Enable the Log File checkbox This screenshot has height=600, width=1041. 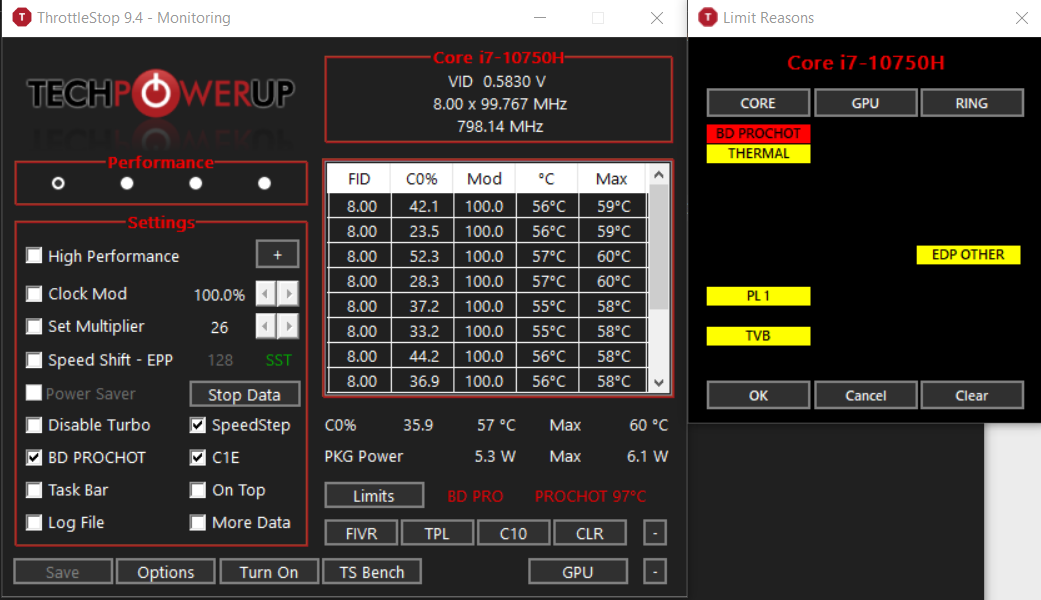(x=34, y=522)
